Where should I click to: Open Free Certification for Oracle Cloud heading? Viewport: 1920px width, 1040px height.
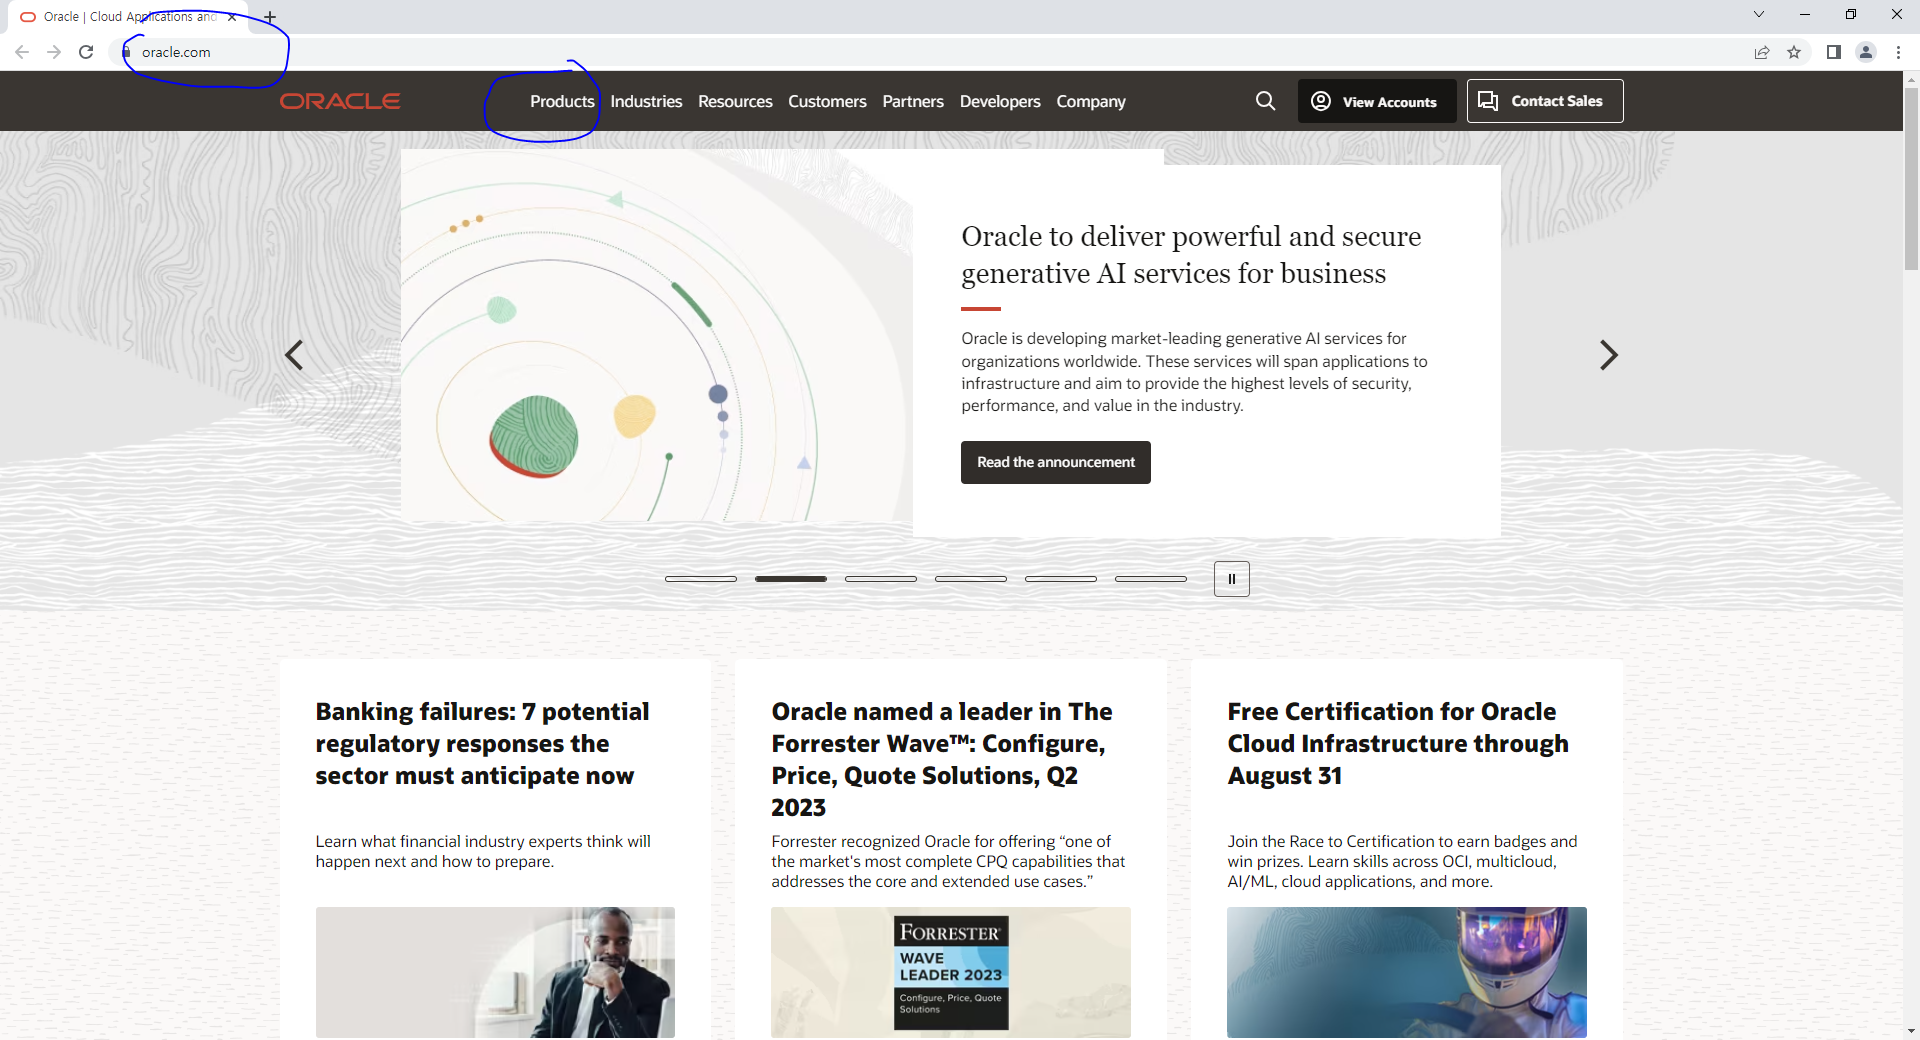click(x=1398, y=744)
